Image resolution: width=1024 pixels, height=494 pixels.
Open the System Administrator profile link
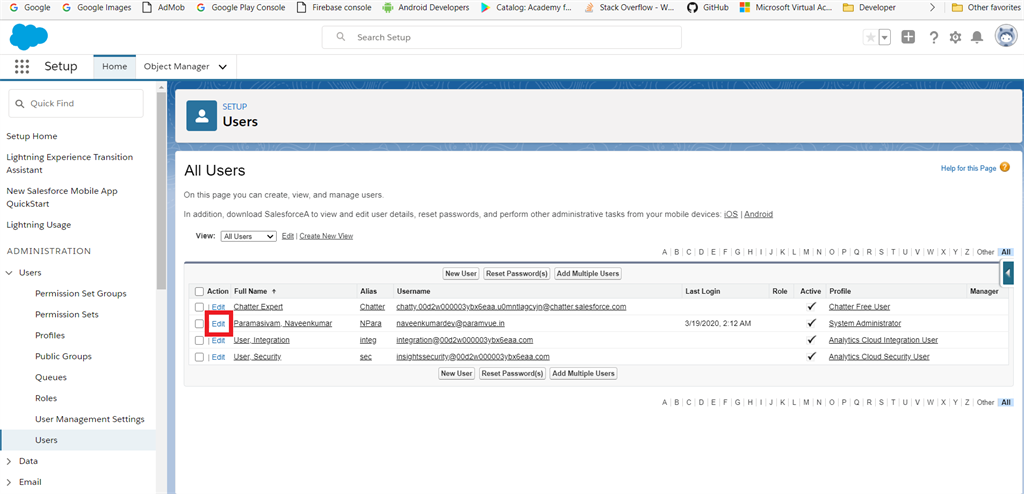coord(865,323)
